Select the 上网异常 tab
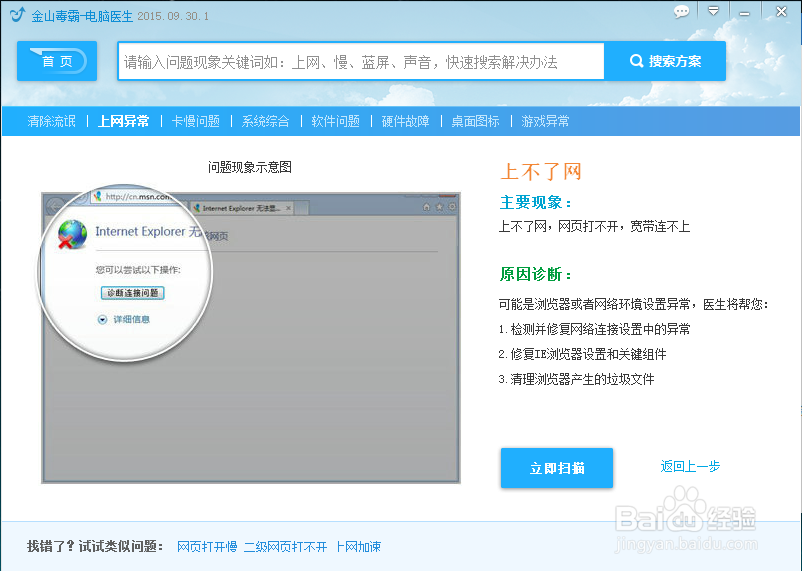The image size is (802, 571). (123, 121)
